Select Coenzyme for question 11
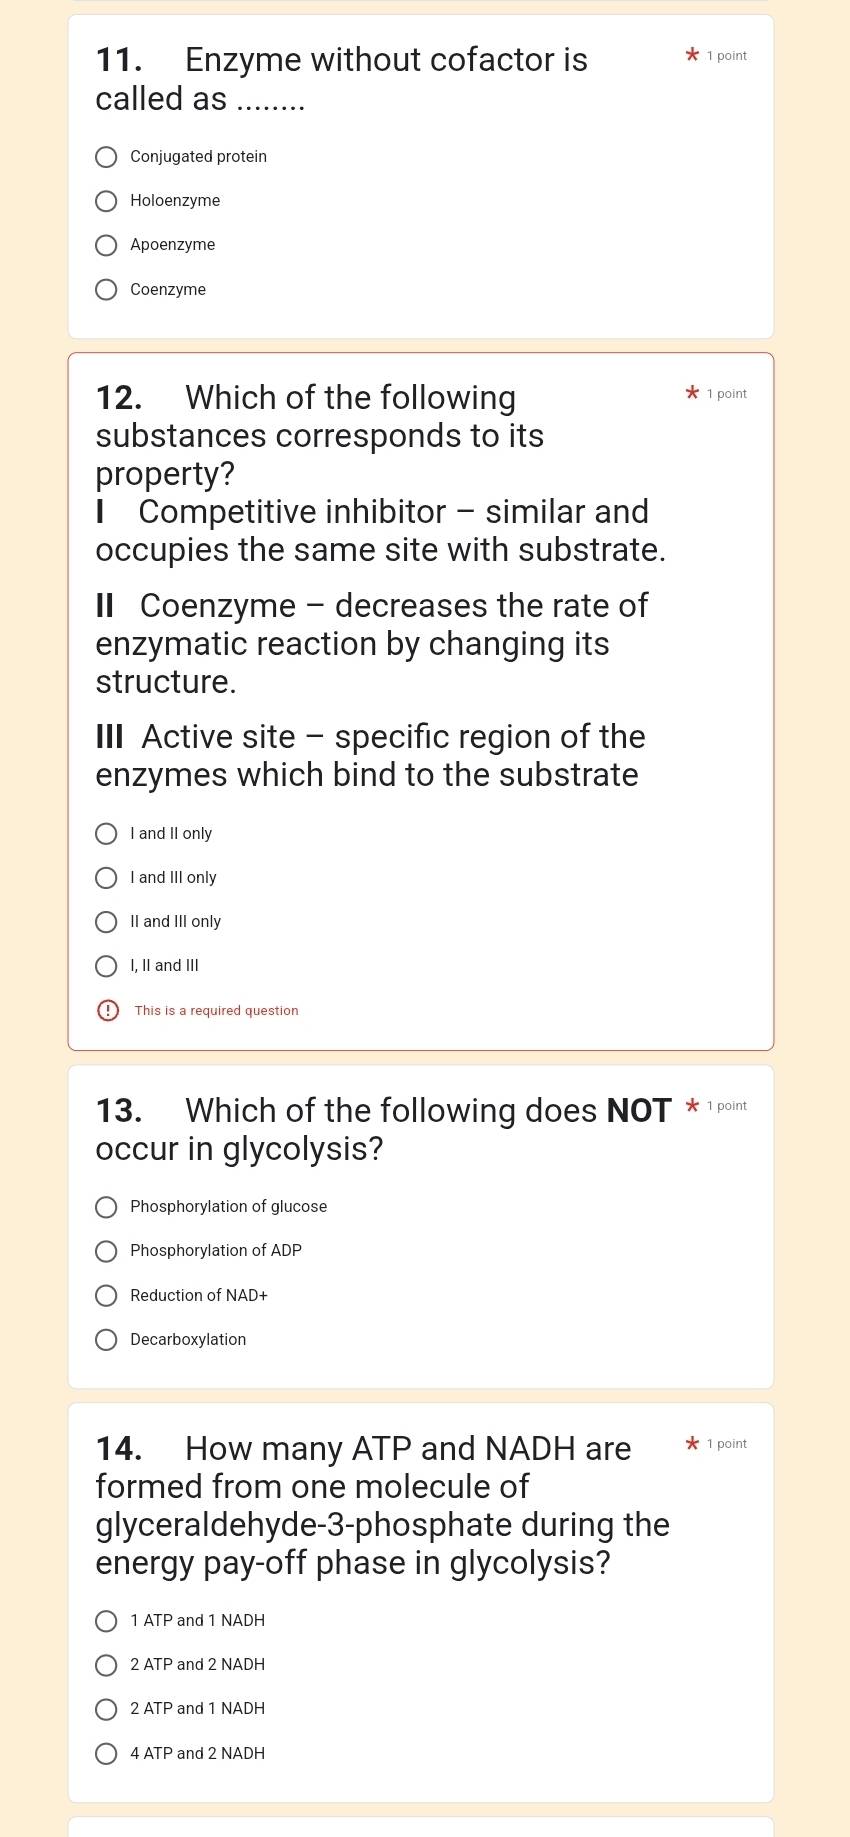This screenshot has width=850, height=1837. pyautogui.click(x=106, y=289)
